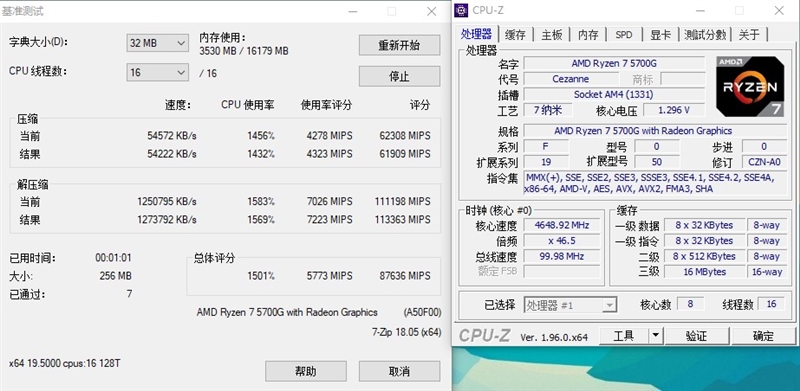Image resolution: width=800 pixels, height=391 pixels.
Task: Click the Socket AM4 (1331) package field
Action: point(614,94)
